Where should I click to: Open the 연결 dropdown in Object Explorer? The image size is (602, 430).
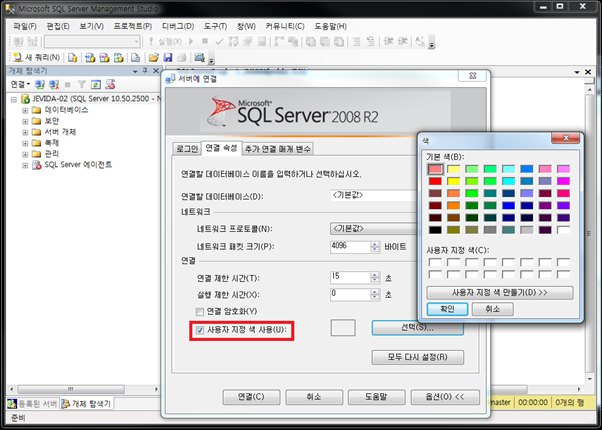[20, 84]
